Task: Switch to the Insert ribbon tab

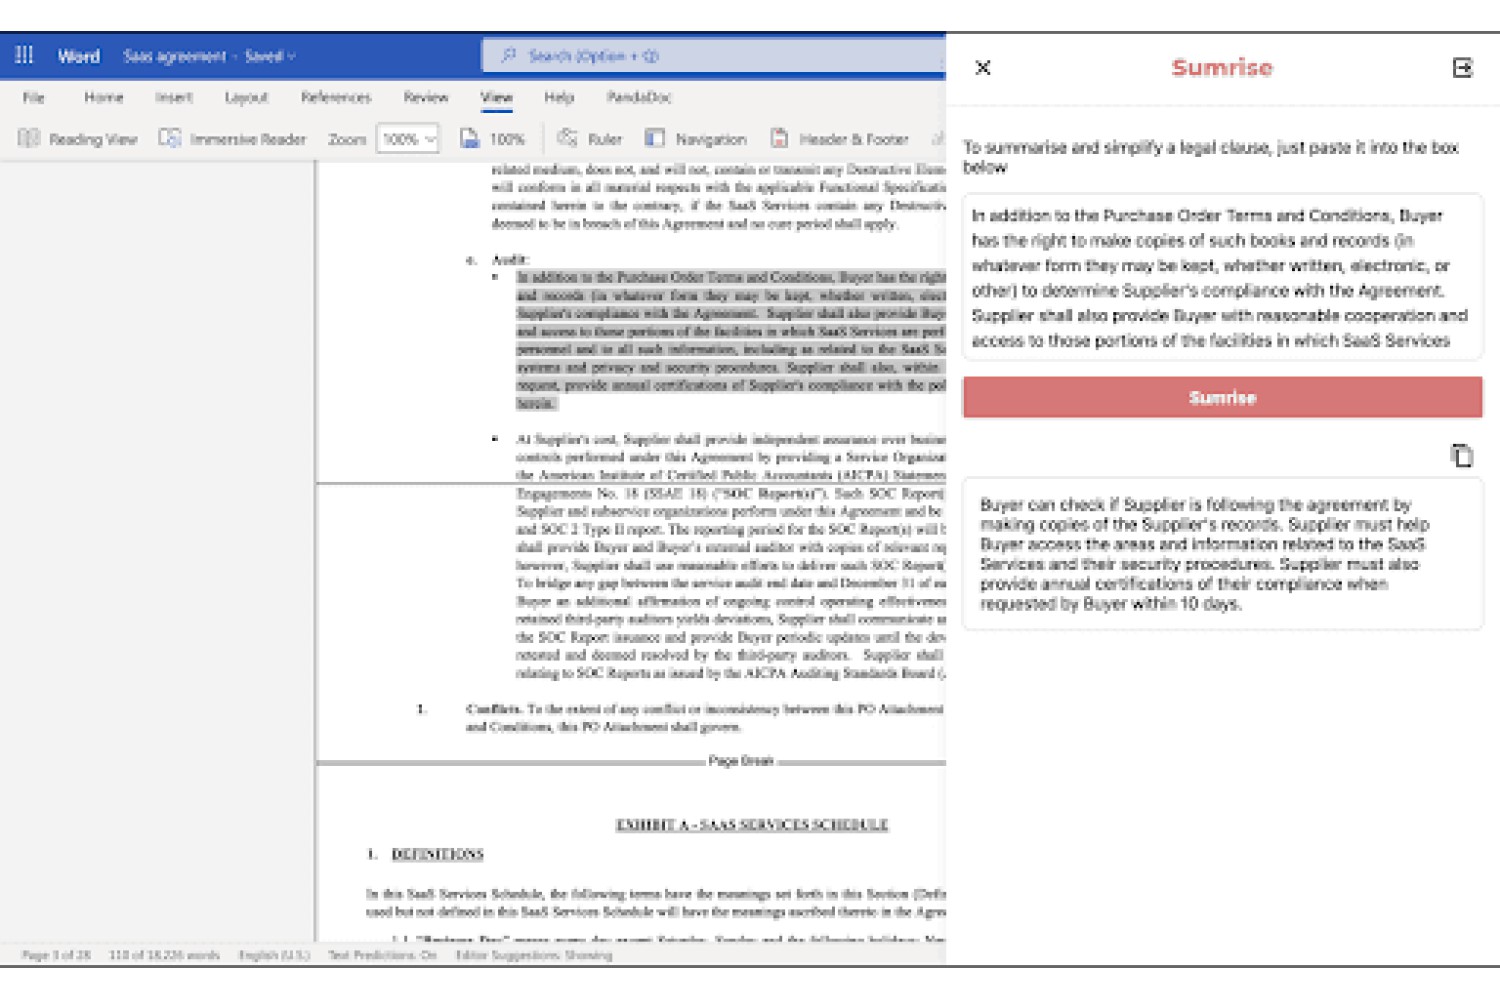Action: 173,97
